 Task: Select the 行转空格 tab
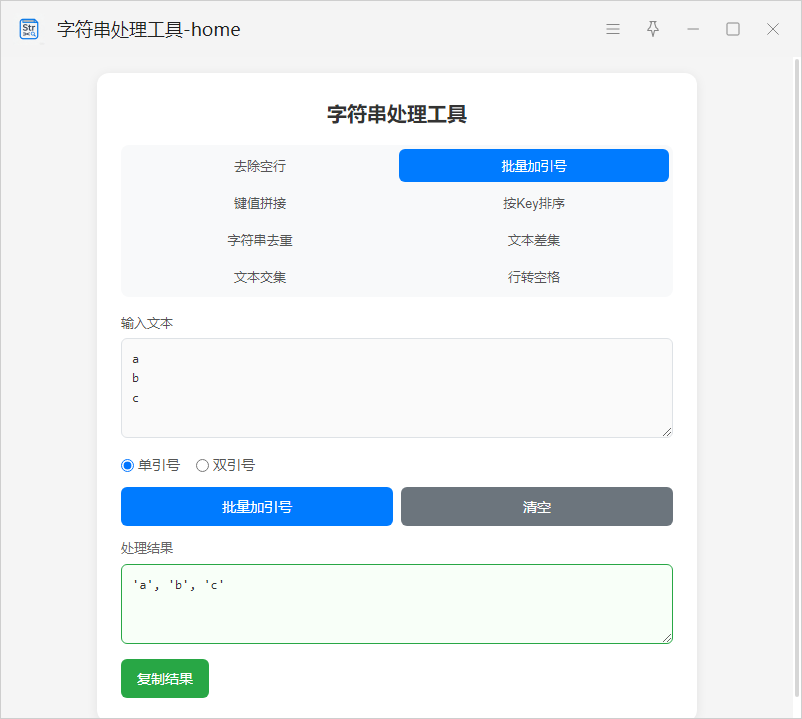(x=534, y=277)
